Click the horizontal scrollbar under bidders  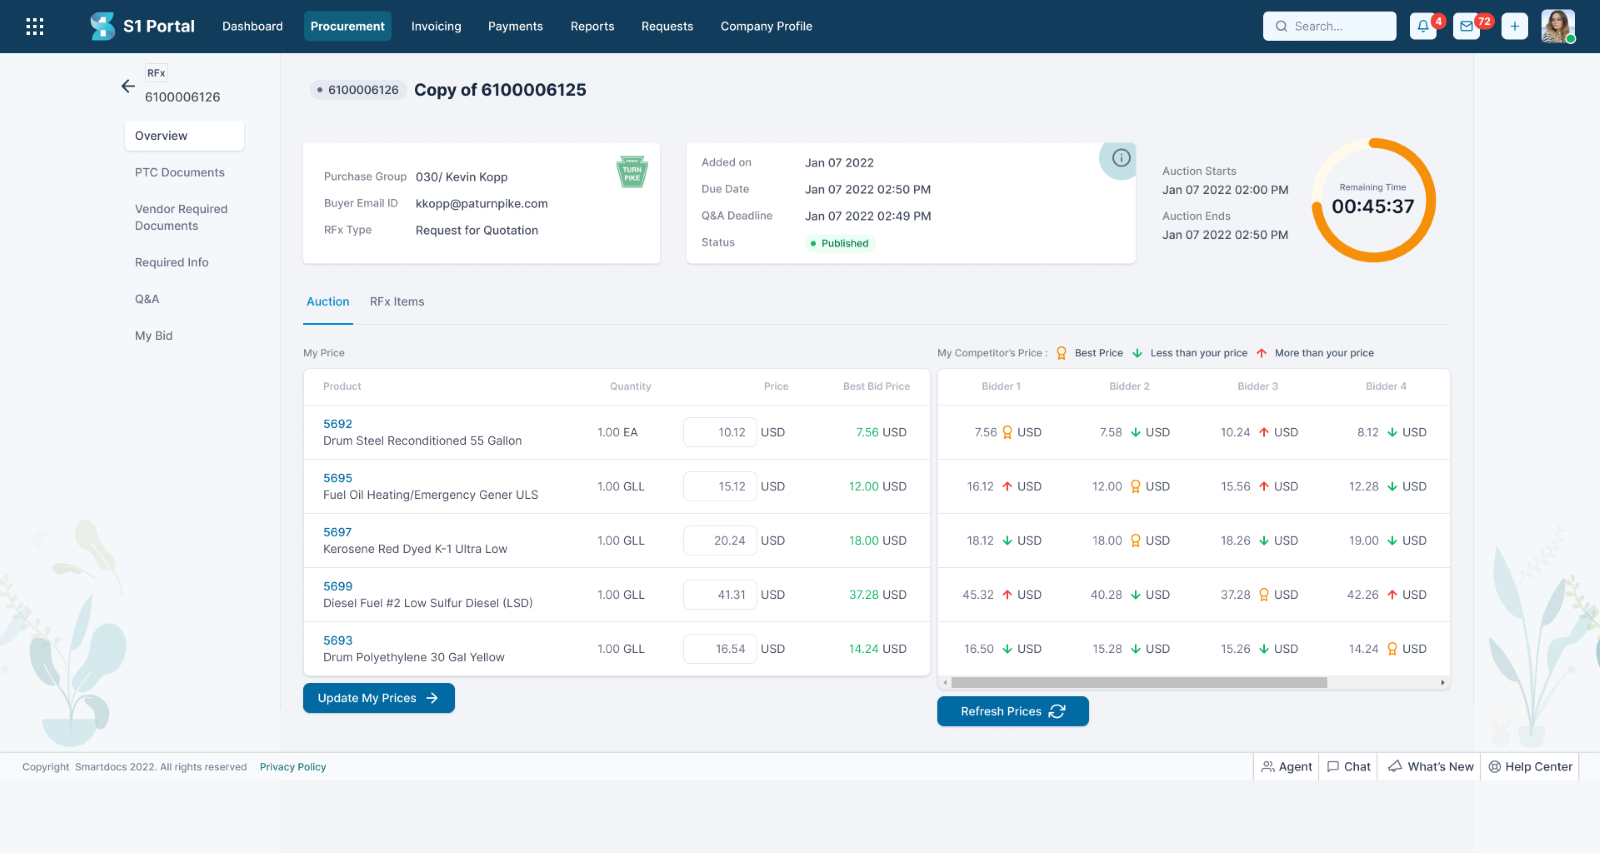(1138, 683)
